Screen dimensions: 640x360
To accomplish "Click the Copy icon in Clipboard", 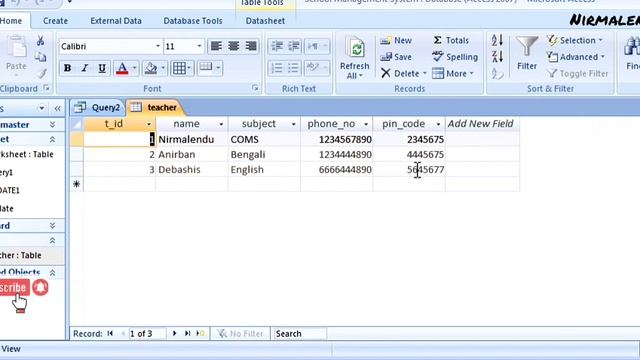I will point(40,57).
